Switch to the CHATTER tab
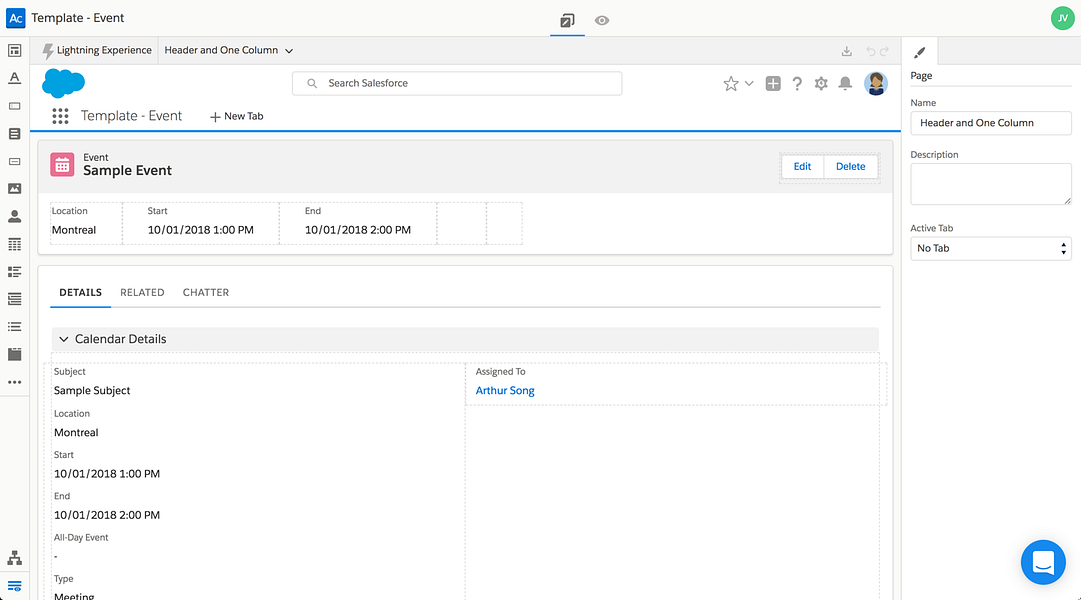 click(x=205, y=292)
